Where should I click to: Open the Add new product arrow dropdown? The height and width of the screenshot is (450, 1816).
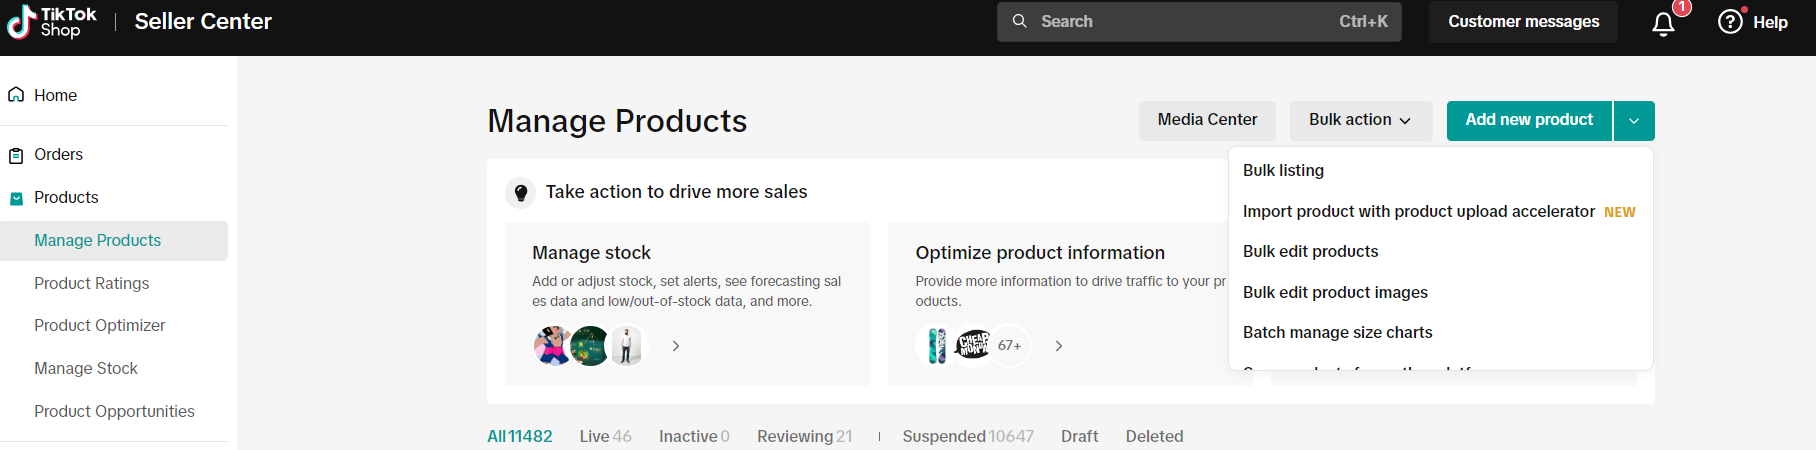1633,121
